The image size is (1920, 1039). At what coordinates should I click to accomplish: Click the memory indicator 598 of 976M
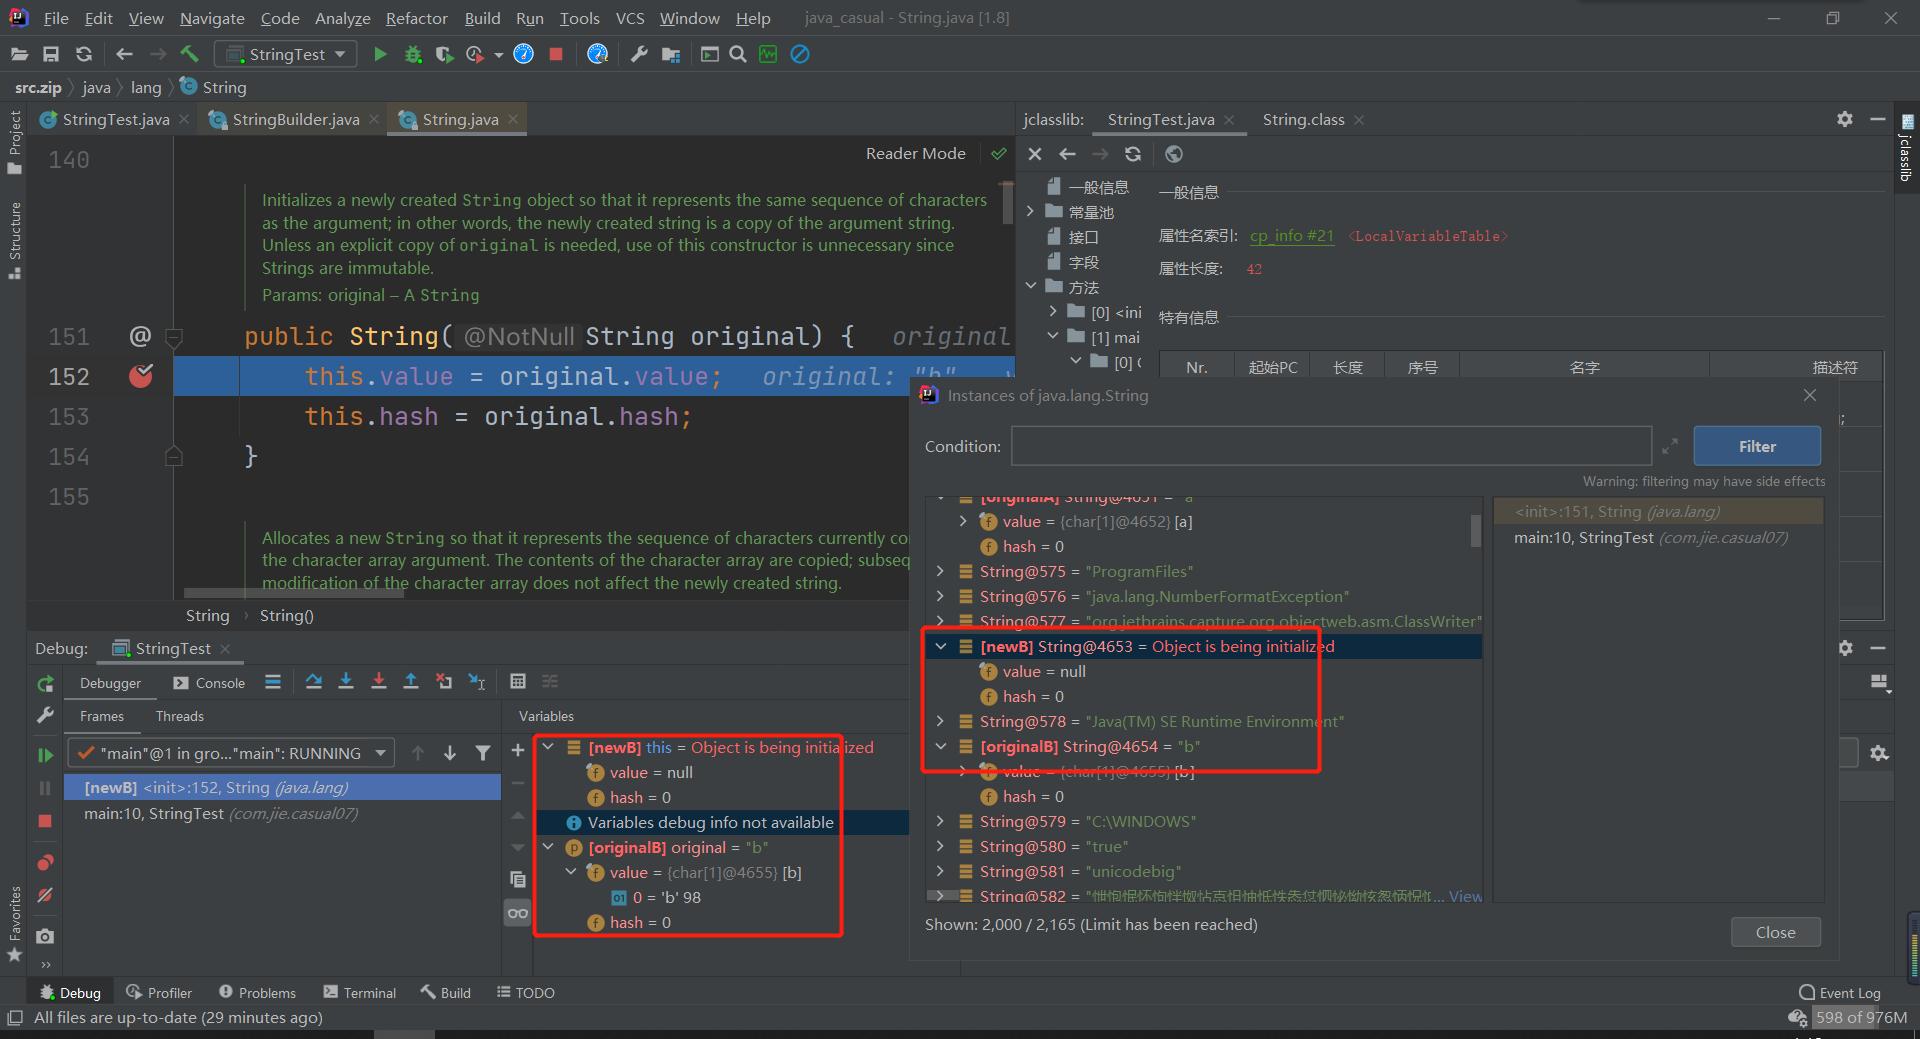pos(1860,1017)
